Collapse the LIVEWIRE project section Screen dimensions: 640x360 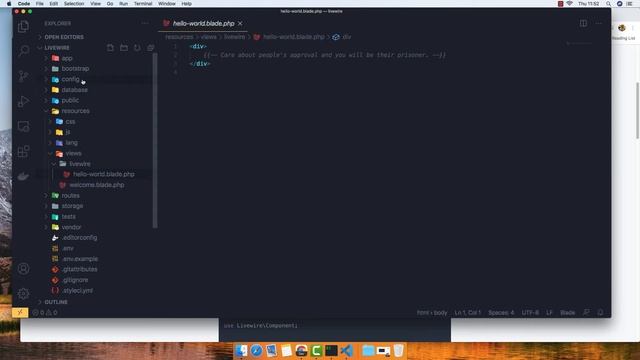57,48
